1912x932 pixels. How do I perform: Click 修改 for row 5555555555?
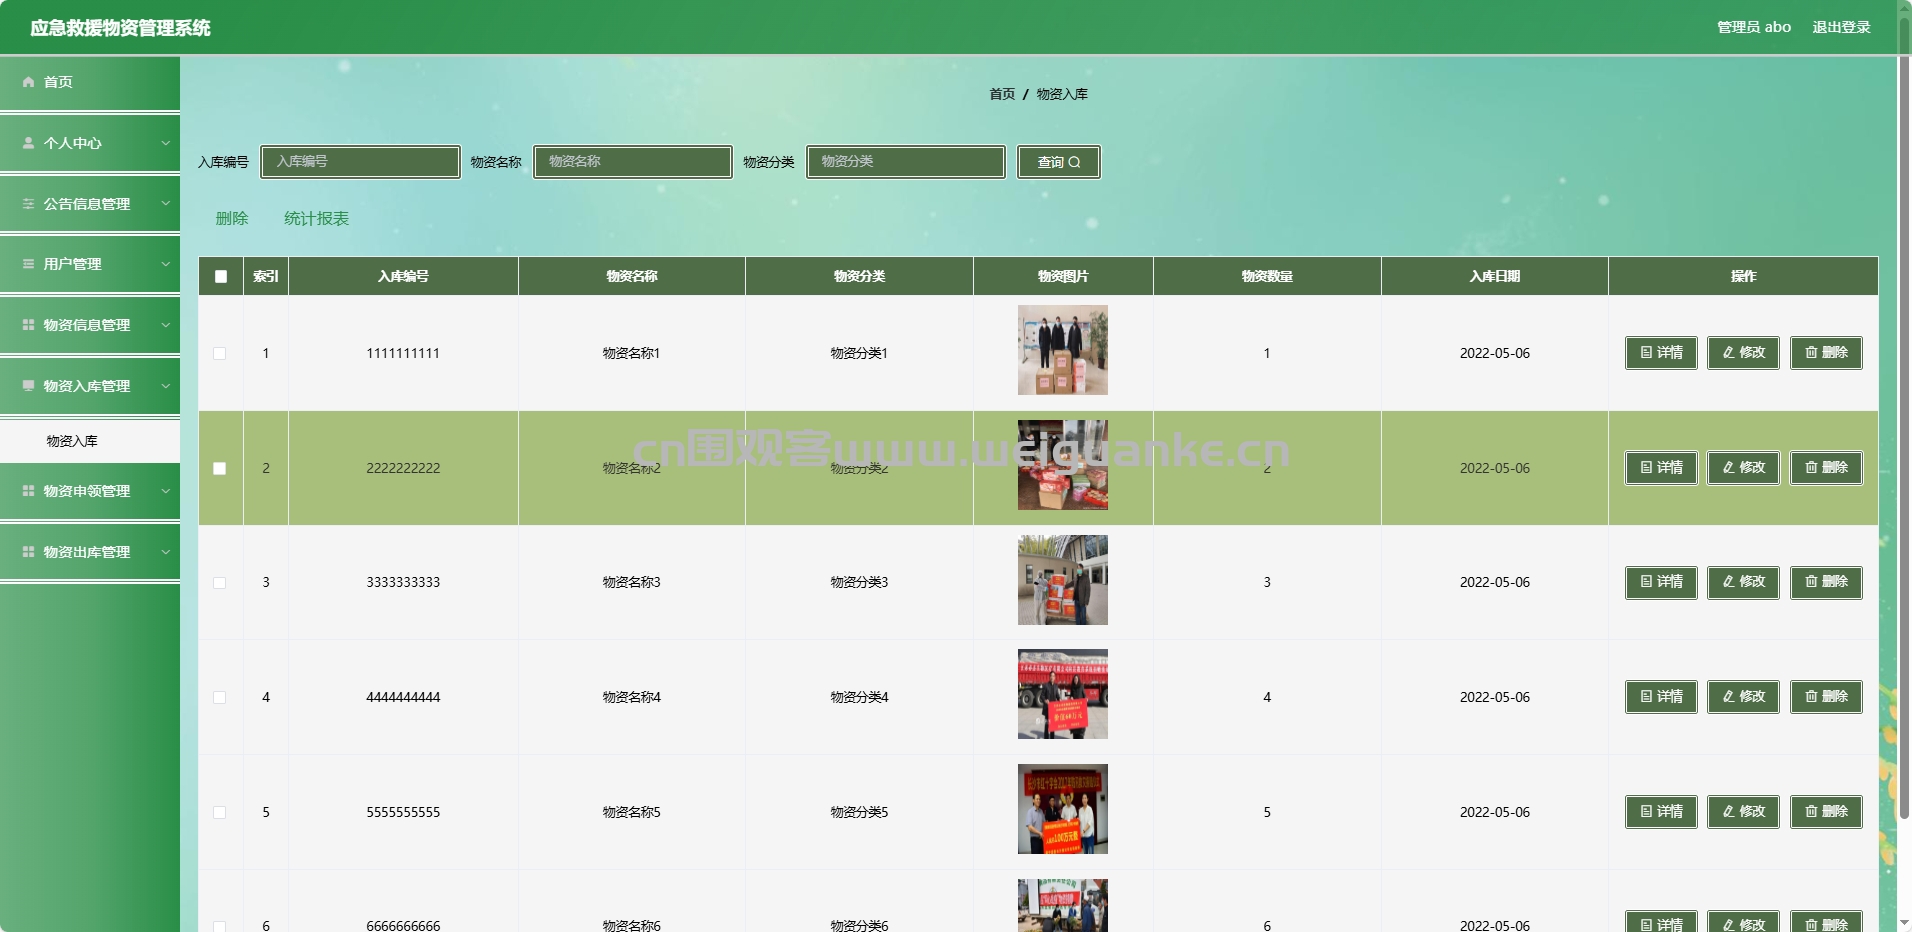click(1743, 812)
